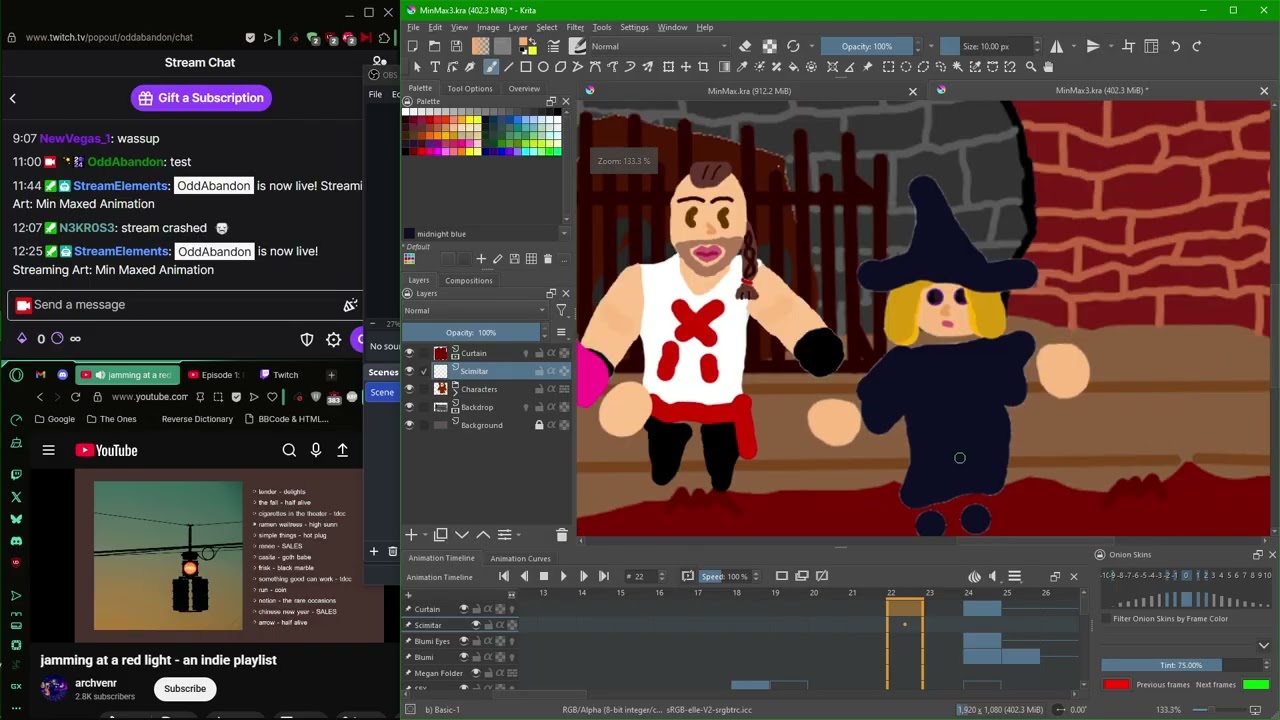Expand the onion skins options chevron
Screen dimensions: 1280x720
click(x=1264, y=646)
